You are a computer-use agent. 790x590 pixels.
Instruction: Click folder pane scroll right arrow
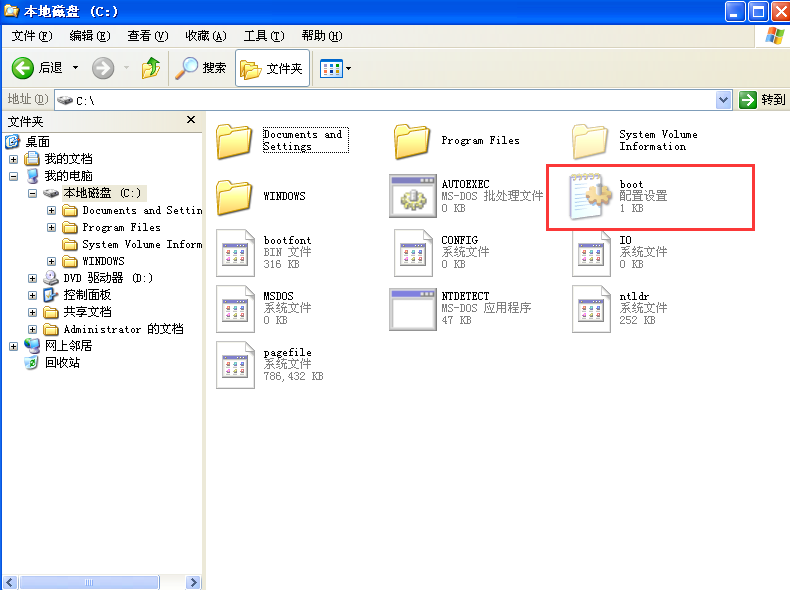click(x=193, y=582)
